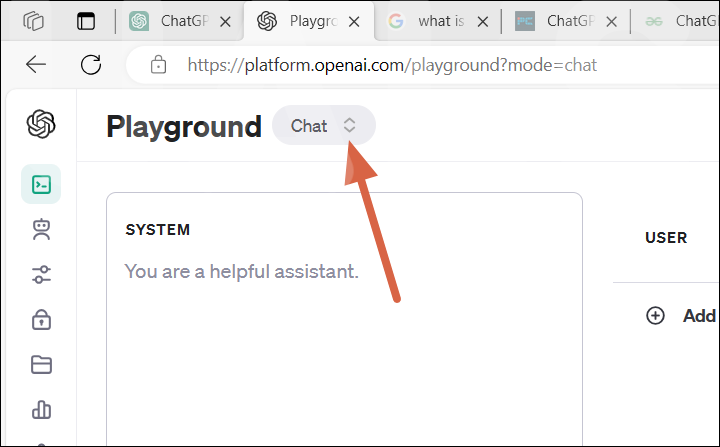Close the Playground tab
The image size is (720, 447).
(x=354, y=22)
